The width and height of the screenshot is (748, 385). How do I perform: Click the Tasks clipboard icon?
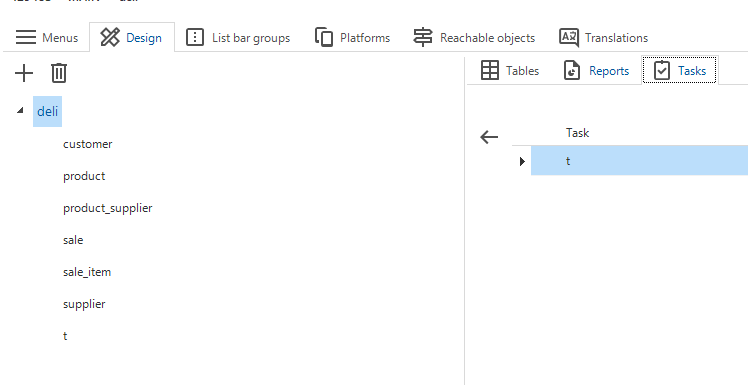pyautogui.click(x=662, y=70)
